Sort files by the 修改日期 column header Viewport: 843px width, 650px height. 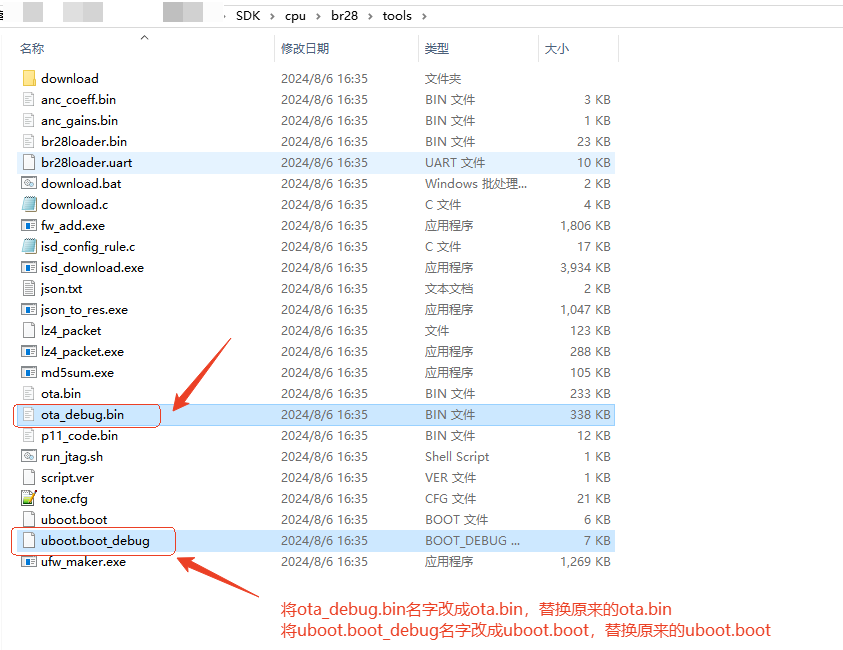coord(305,48)
